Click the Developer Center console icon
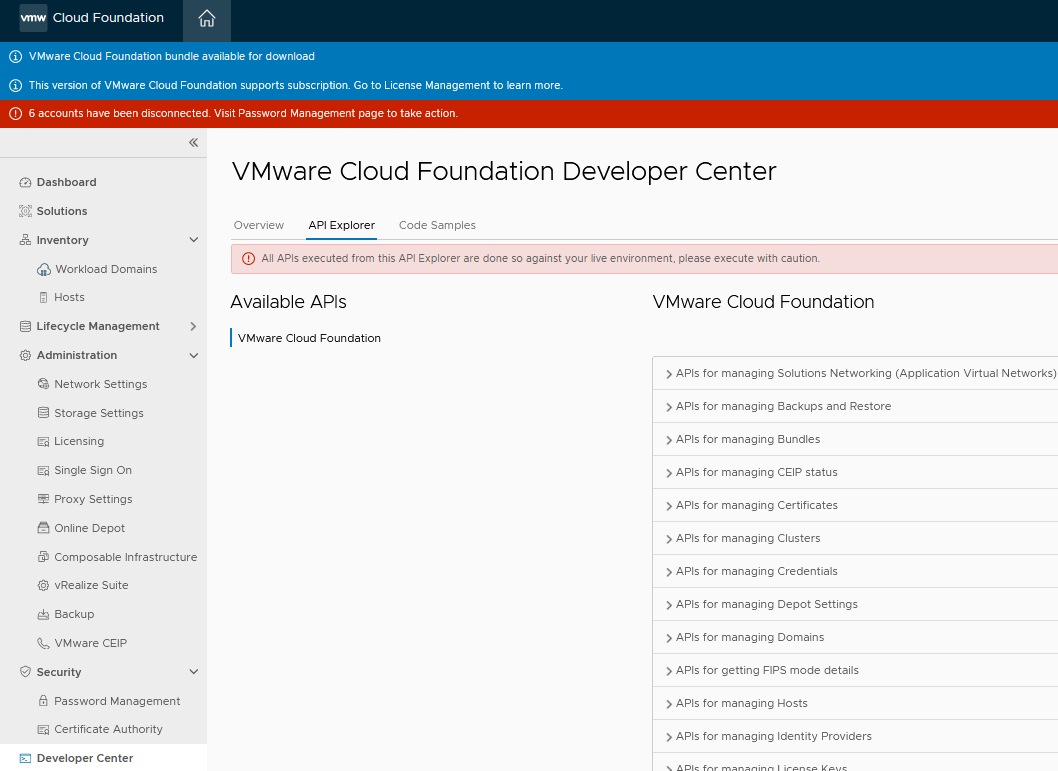This screenshot has width=1058, height=771. click(26, 758)
